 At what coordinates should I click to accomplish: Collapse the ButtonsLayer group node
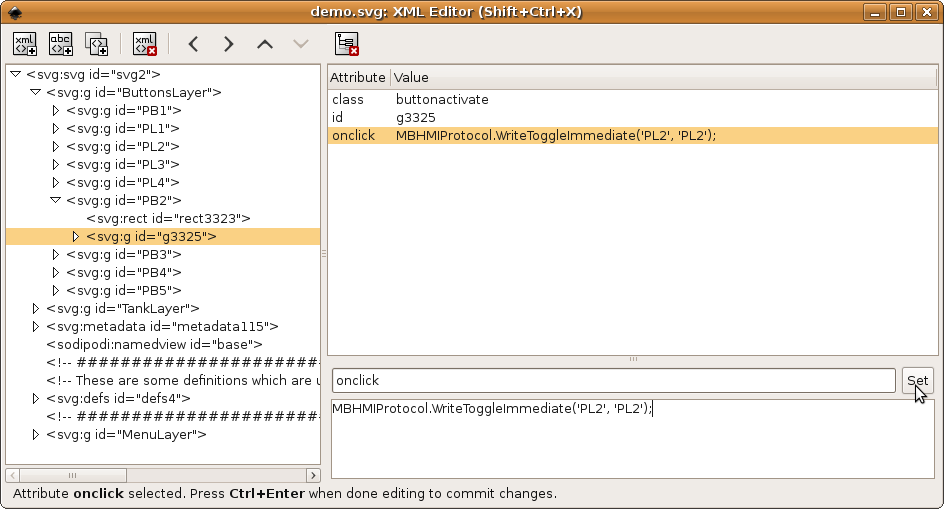click(x=36, y=92)
